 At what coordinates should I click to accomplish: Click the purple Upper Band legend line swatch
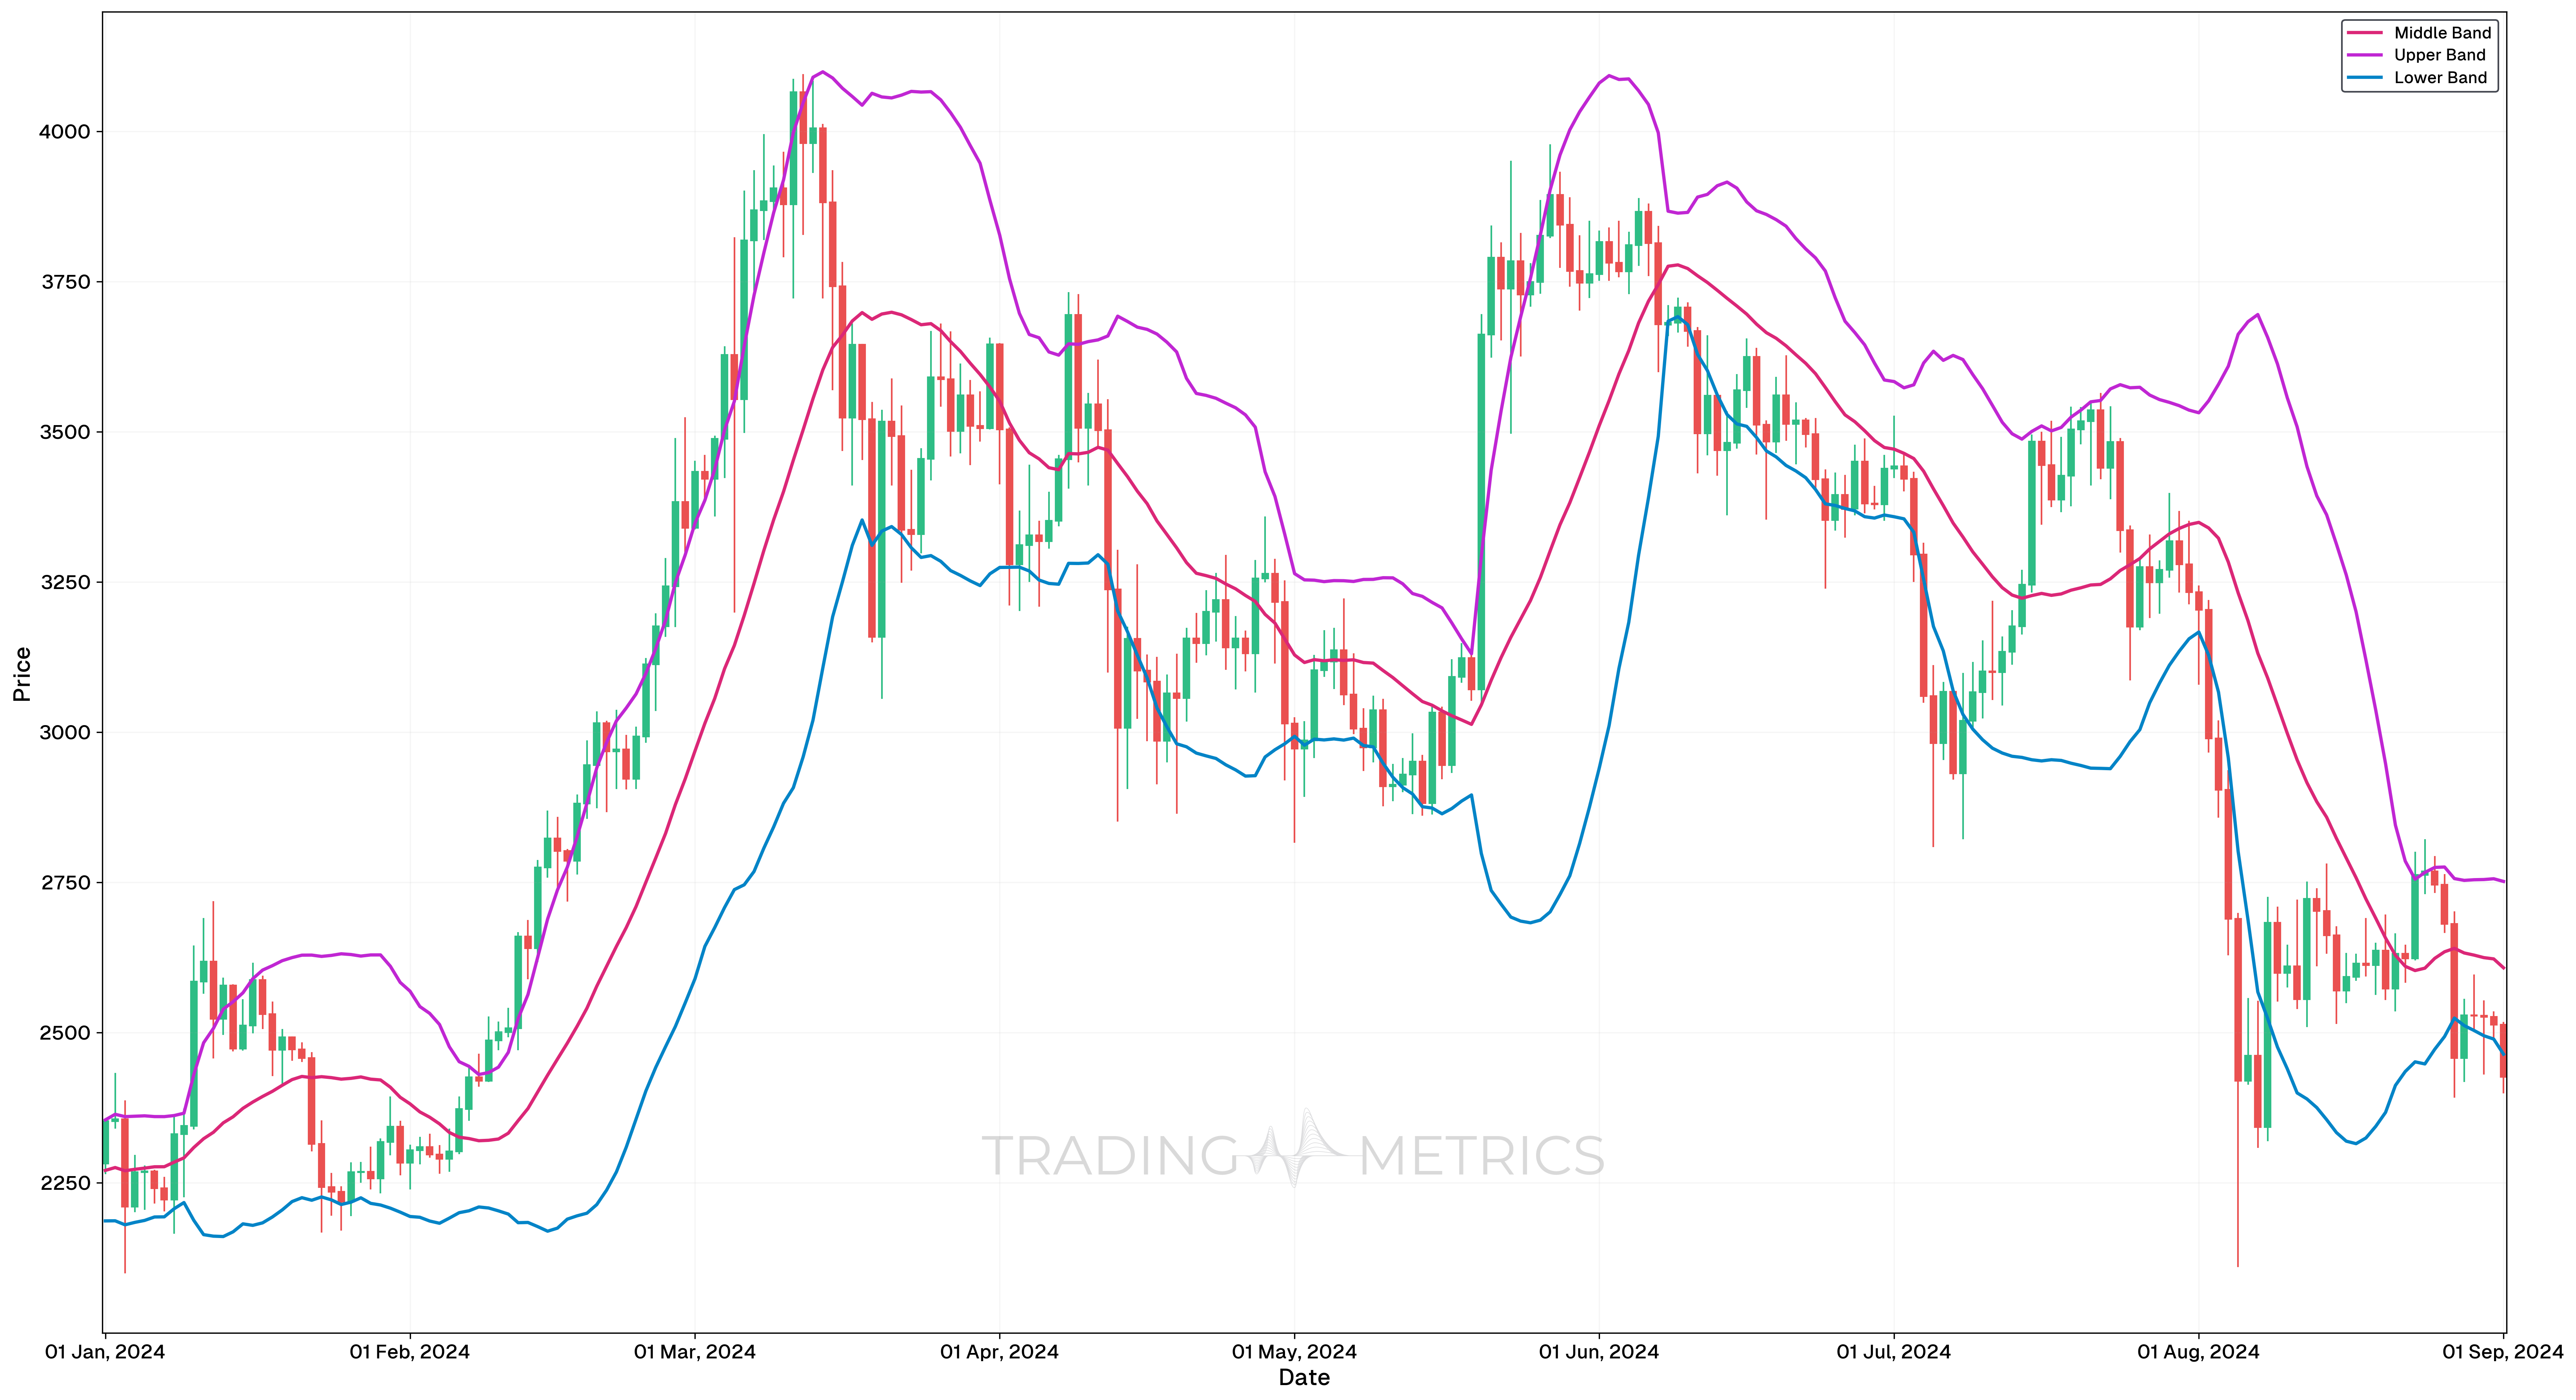tap(2365, 55)
